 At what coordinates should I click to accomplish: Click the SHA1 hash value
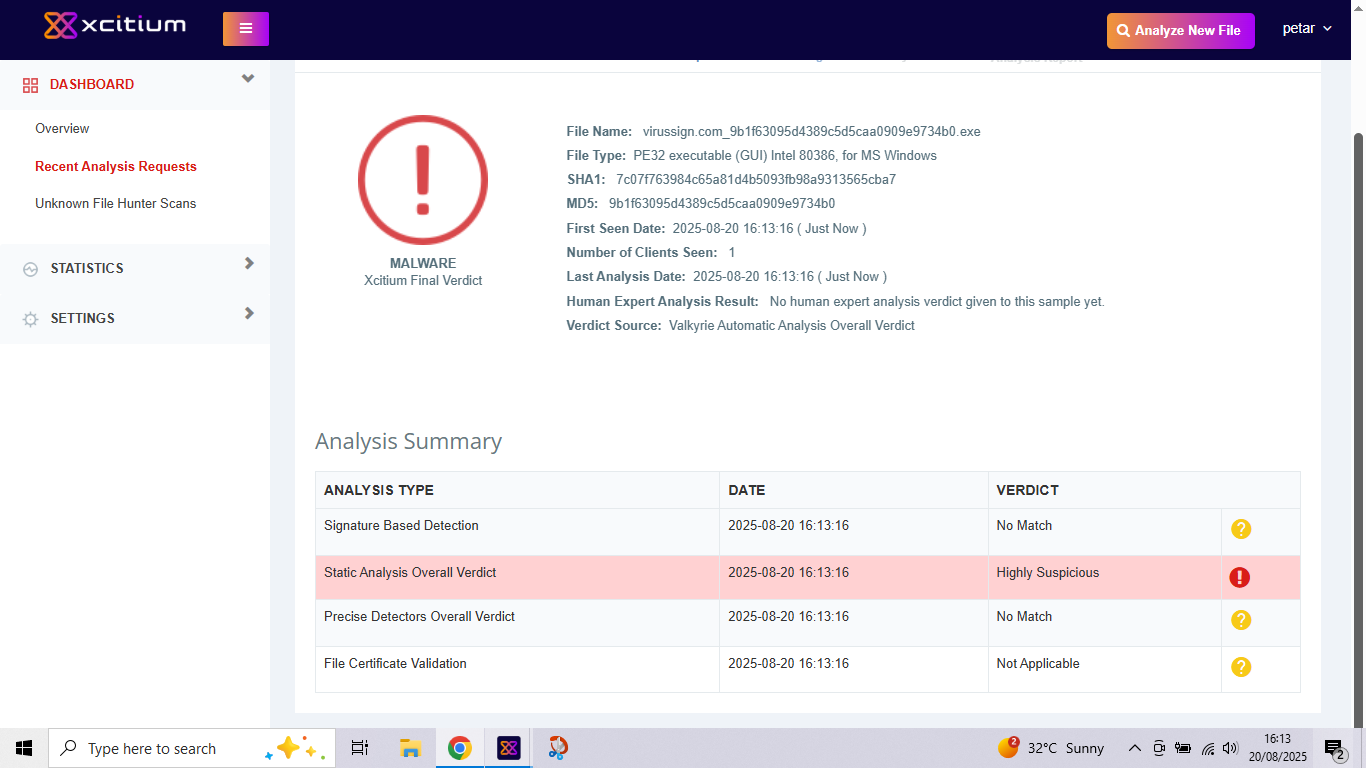pos(756,179)
